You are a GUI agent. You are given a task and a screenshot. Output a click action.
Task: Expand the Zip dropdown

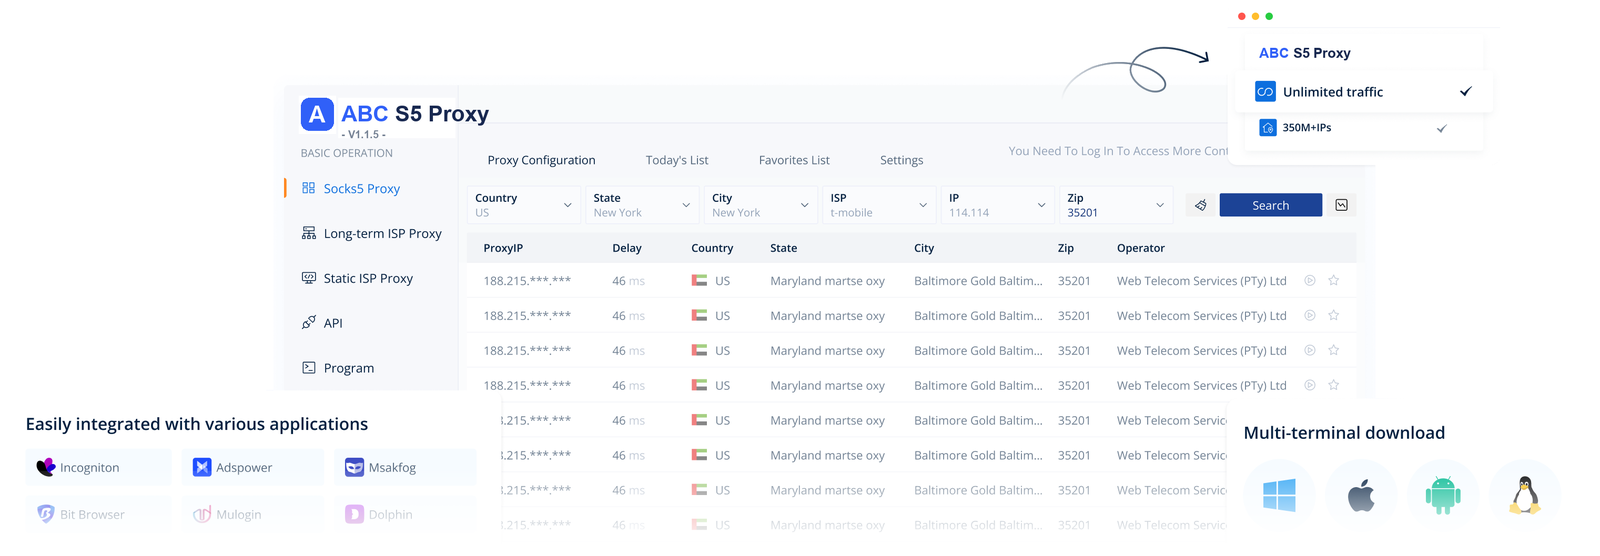(x=1116, y=205)
